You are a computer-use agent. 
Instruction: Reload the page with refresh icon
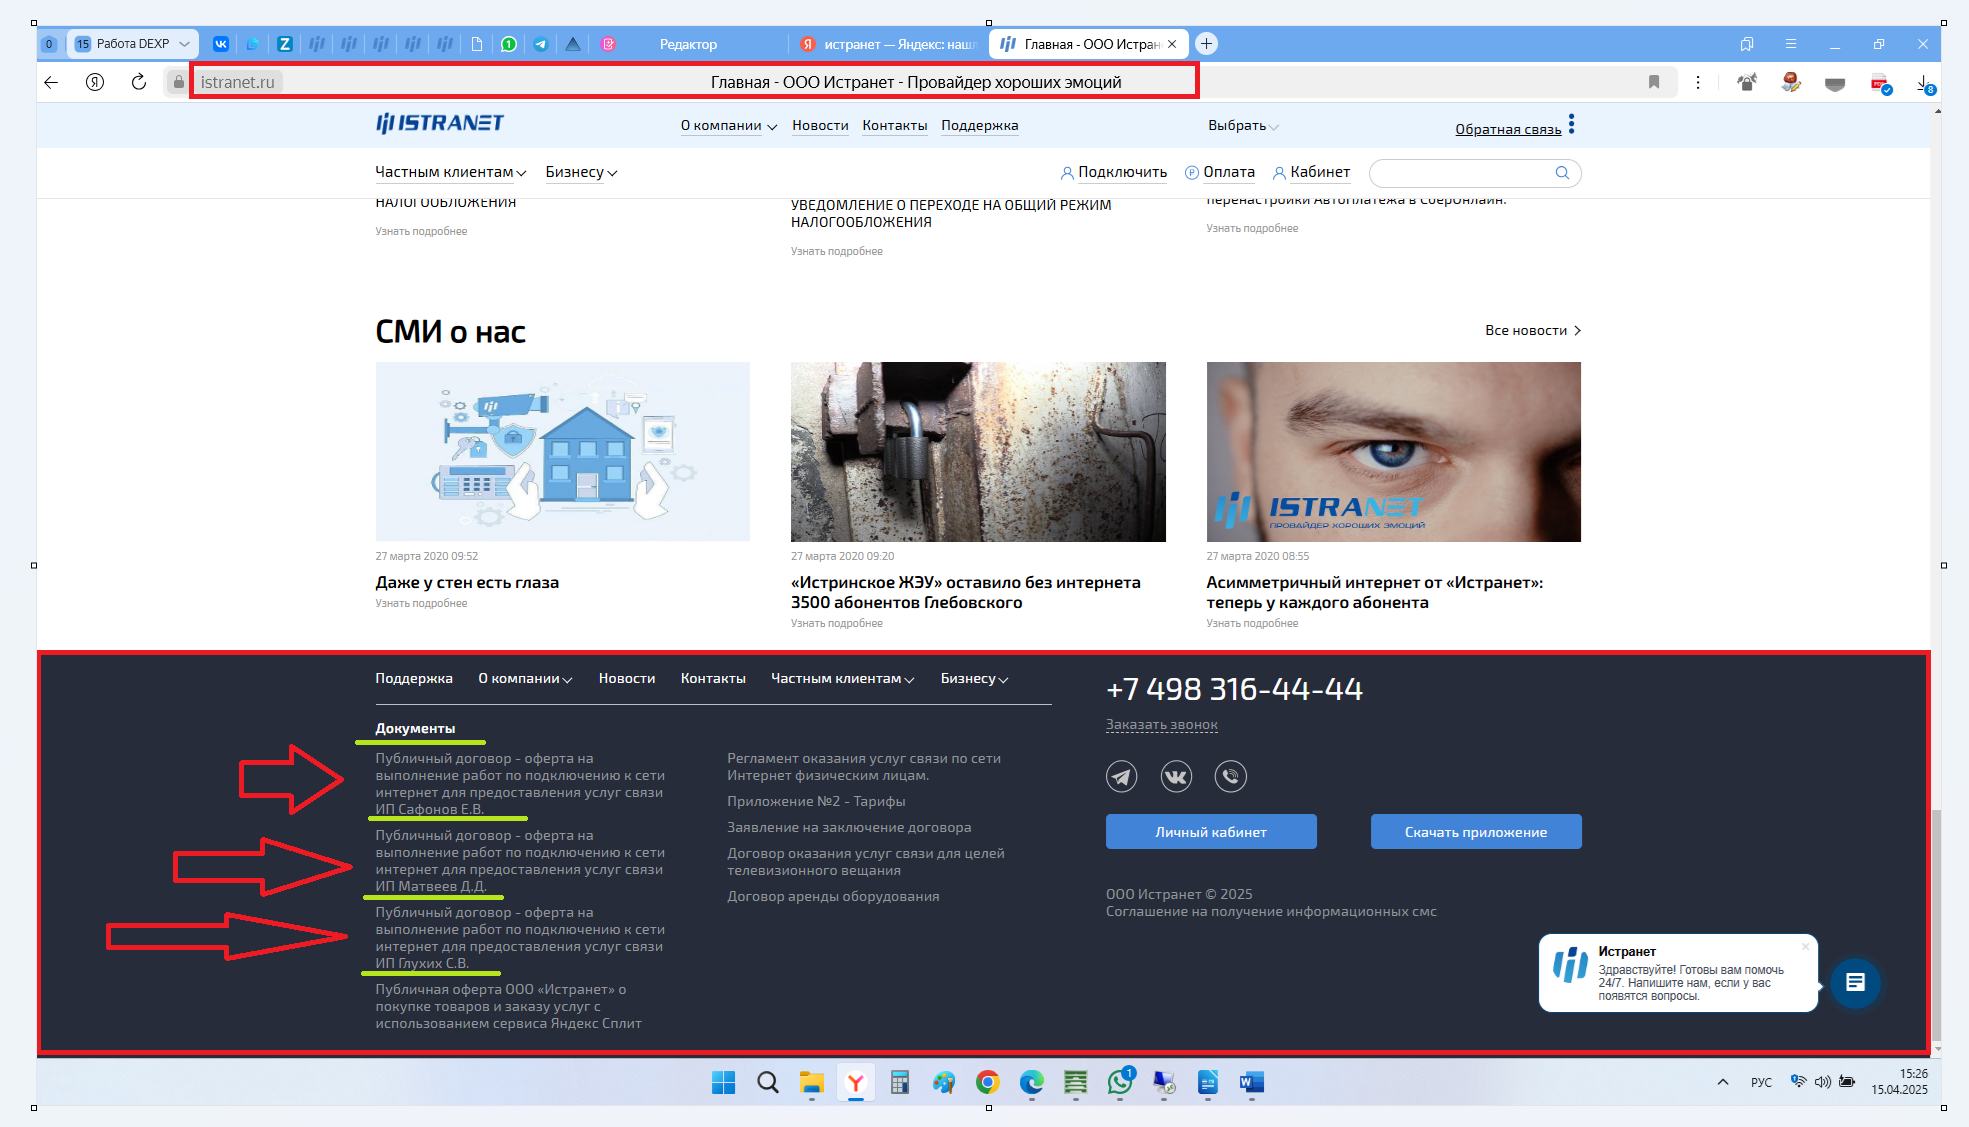(x=139, y=82)
